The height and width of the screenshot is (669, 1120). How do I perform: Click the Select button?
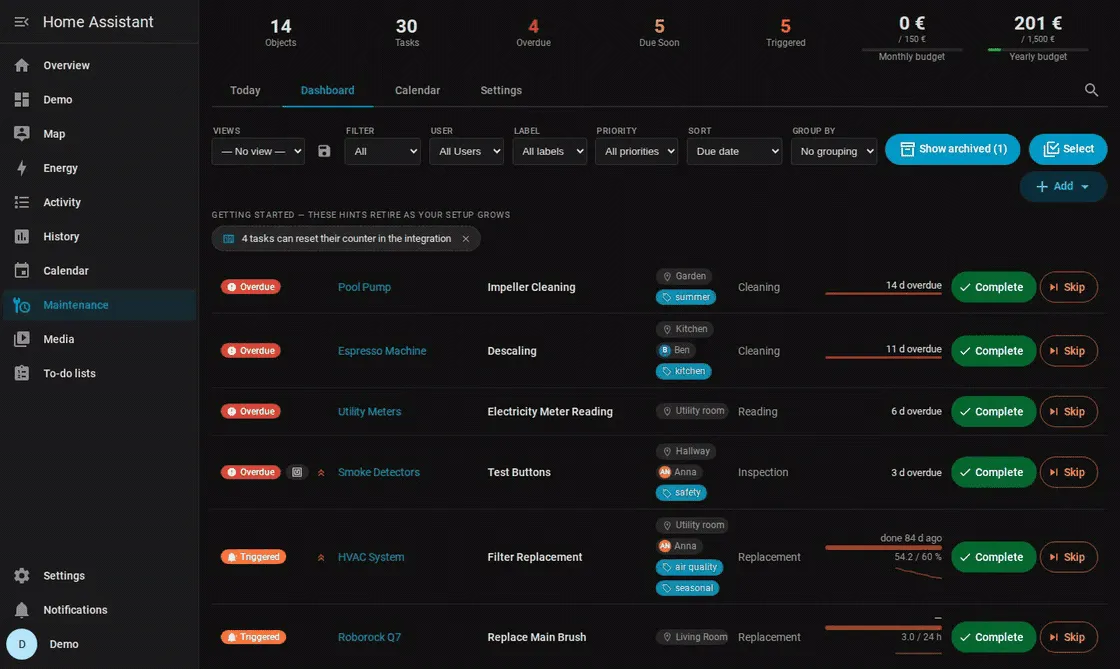point(1068,149)
